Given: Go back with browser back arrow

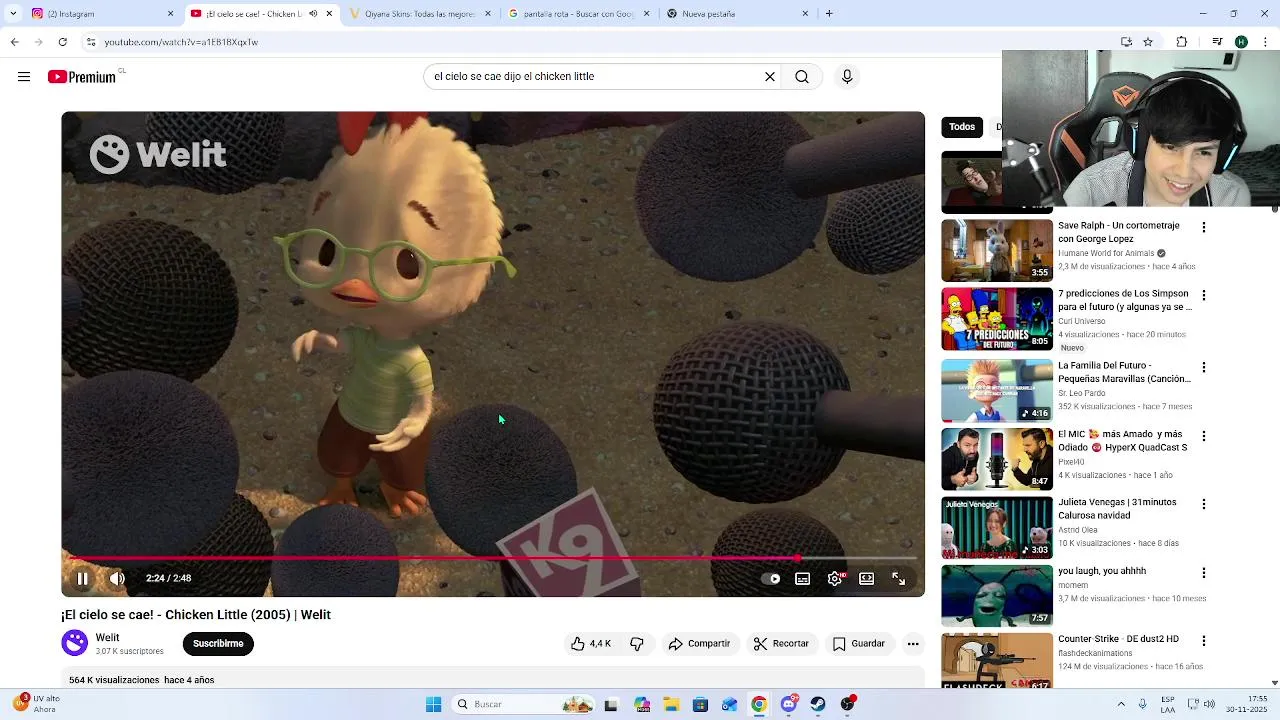Looking at the screenshot, I should pos(14,42).
